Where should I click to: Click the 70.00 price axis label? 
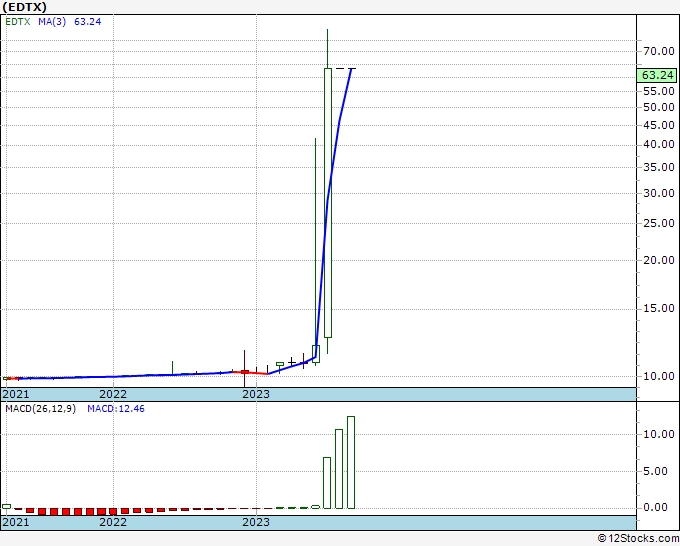point(659,51)
